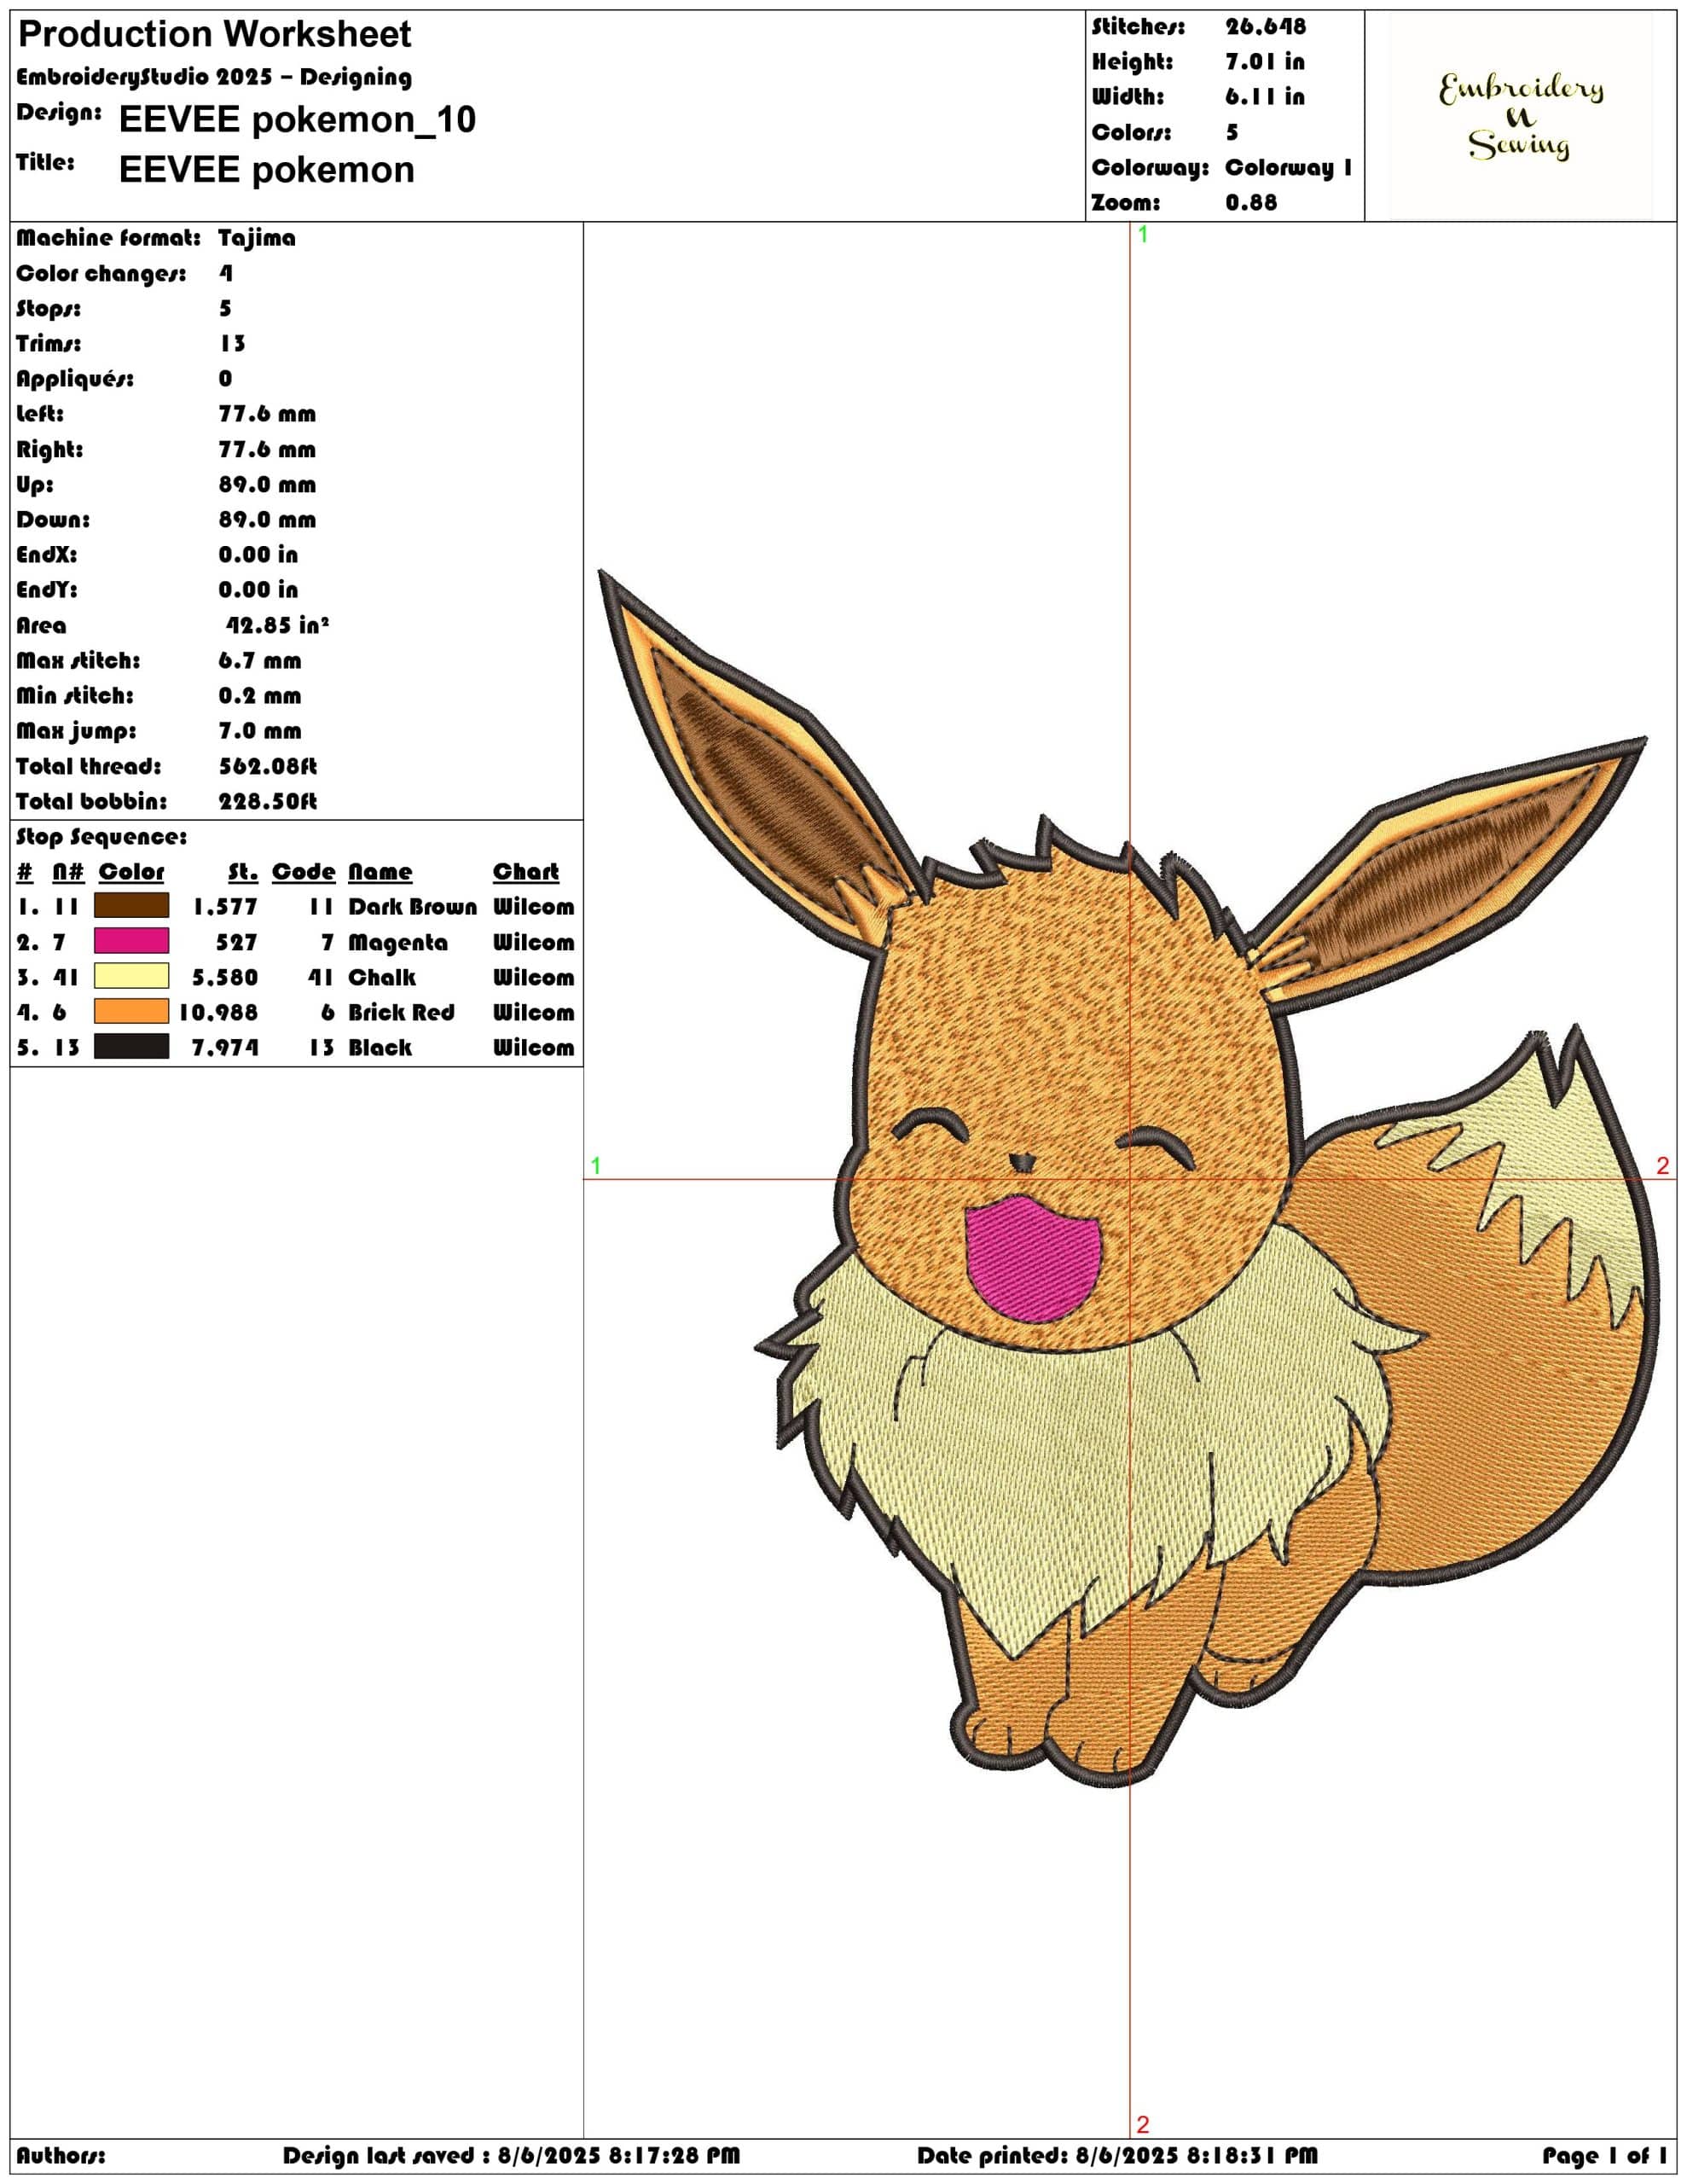
Task: Click the machine format 'Tajima'
Action: tap(257, 238)
